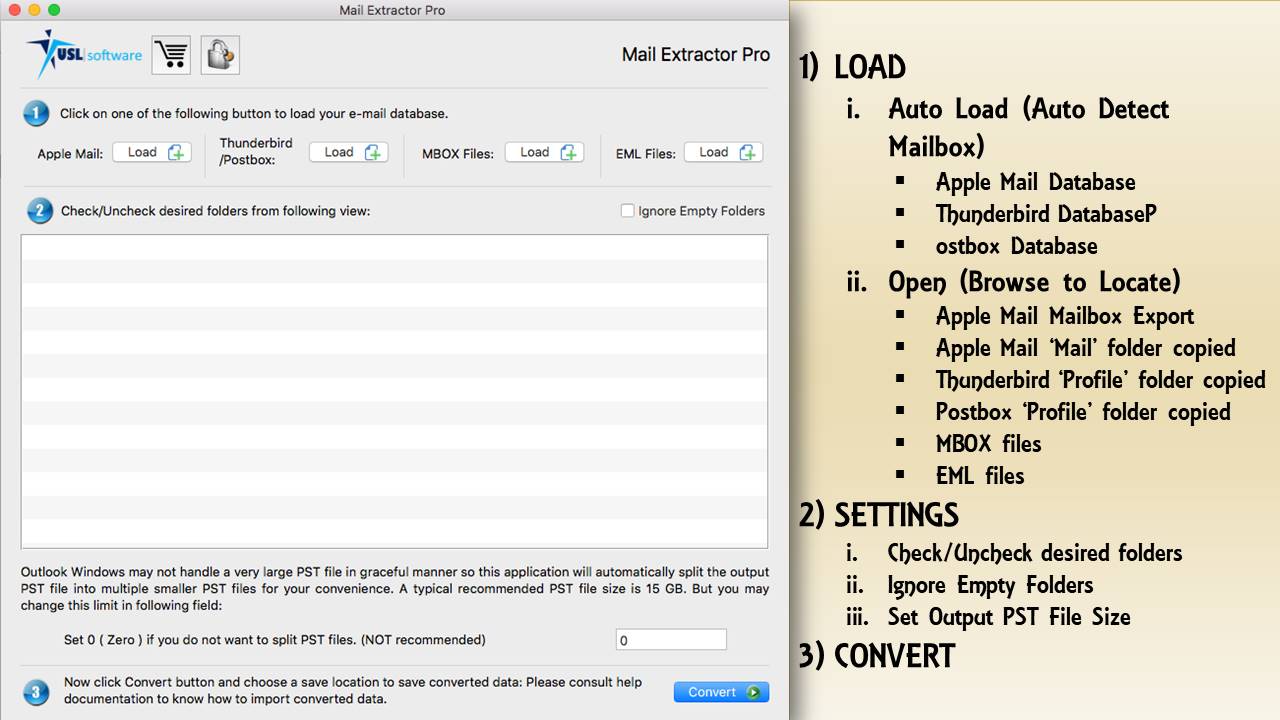This screenshot has width=1280, height=720.
Task: Click 'Check/Uncheck desired folders from following view' text
Action: (x=216, y=211)
